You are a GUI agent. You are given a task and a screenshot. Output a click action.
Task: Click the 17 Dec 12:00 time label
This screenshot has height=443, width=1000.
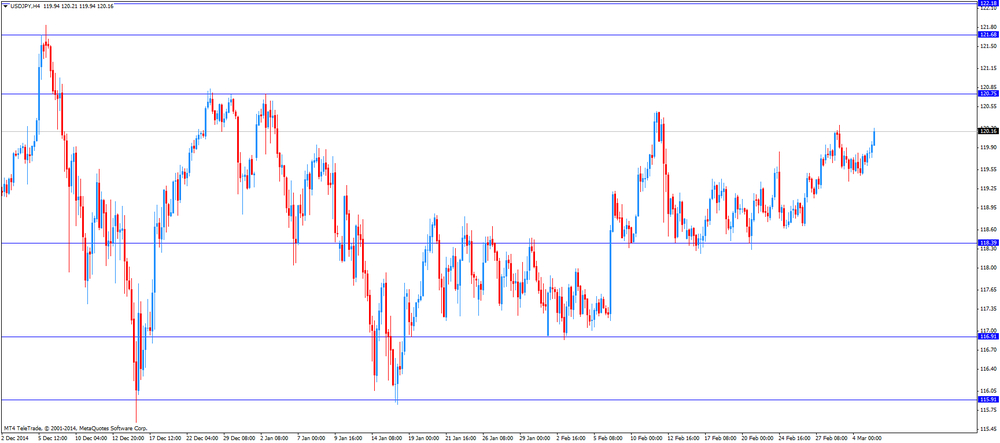(165, 439)
